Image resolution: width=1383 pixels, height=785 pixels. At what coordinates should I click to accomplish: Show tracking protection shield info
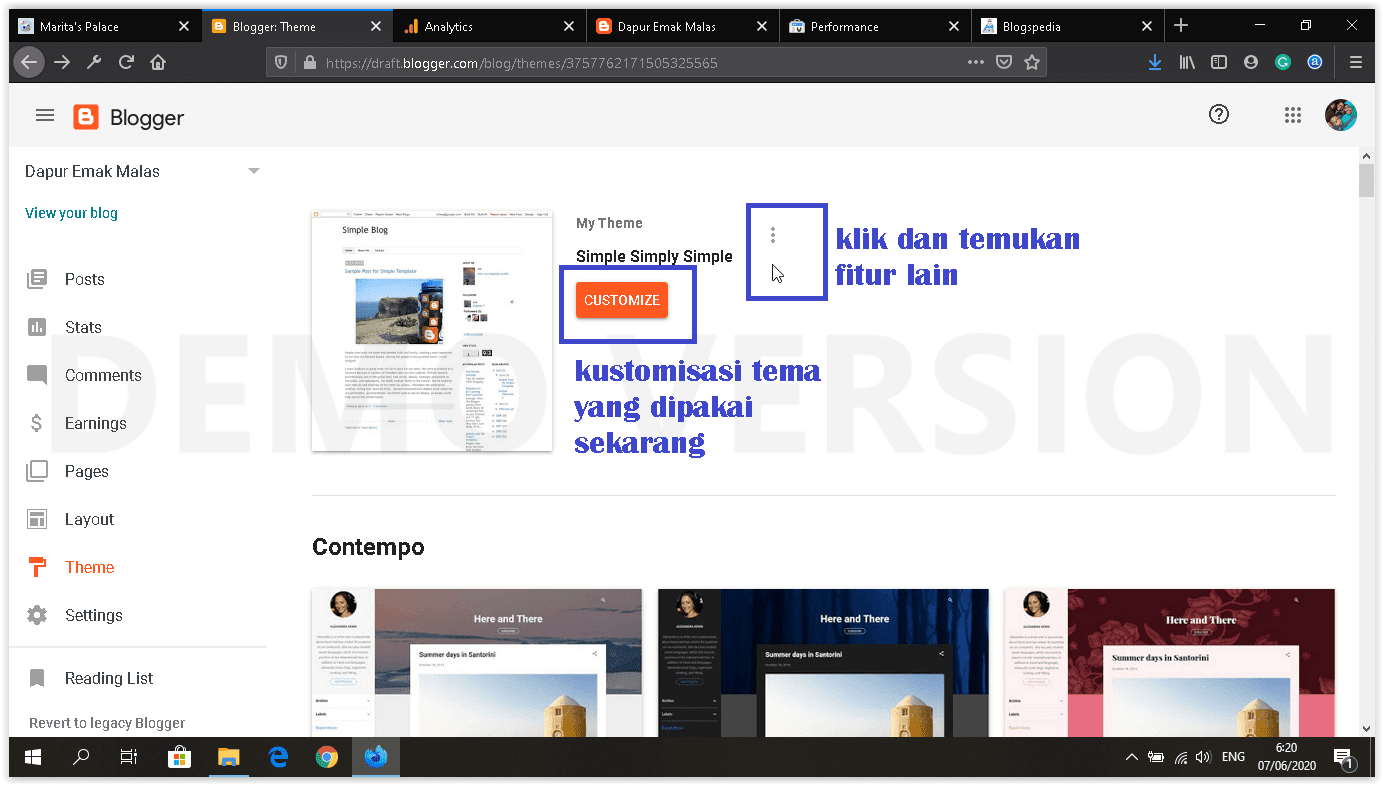(282, 62)
